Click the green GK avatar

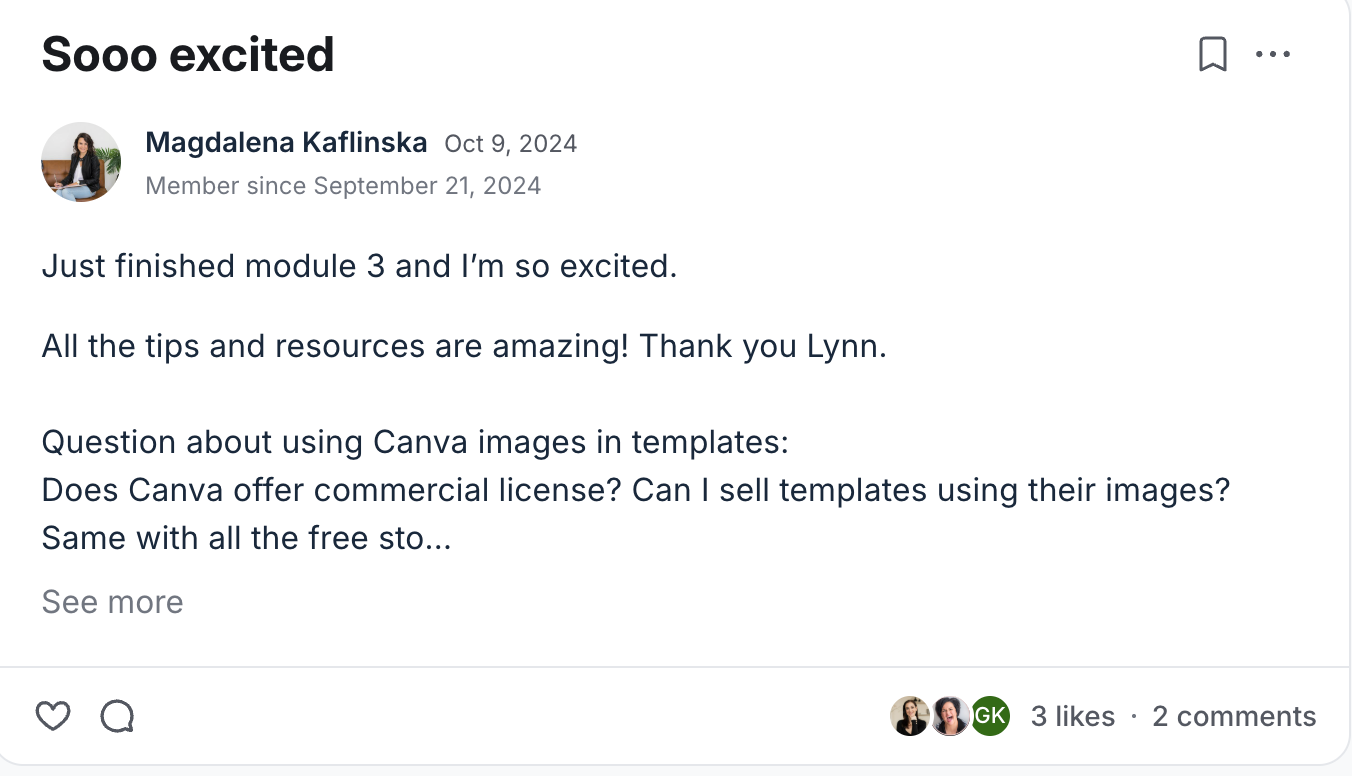(990, 716)
